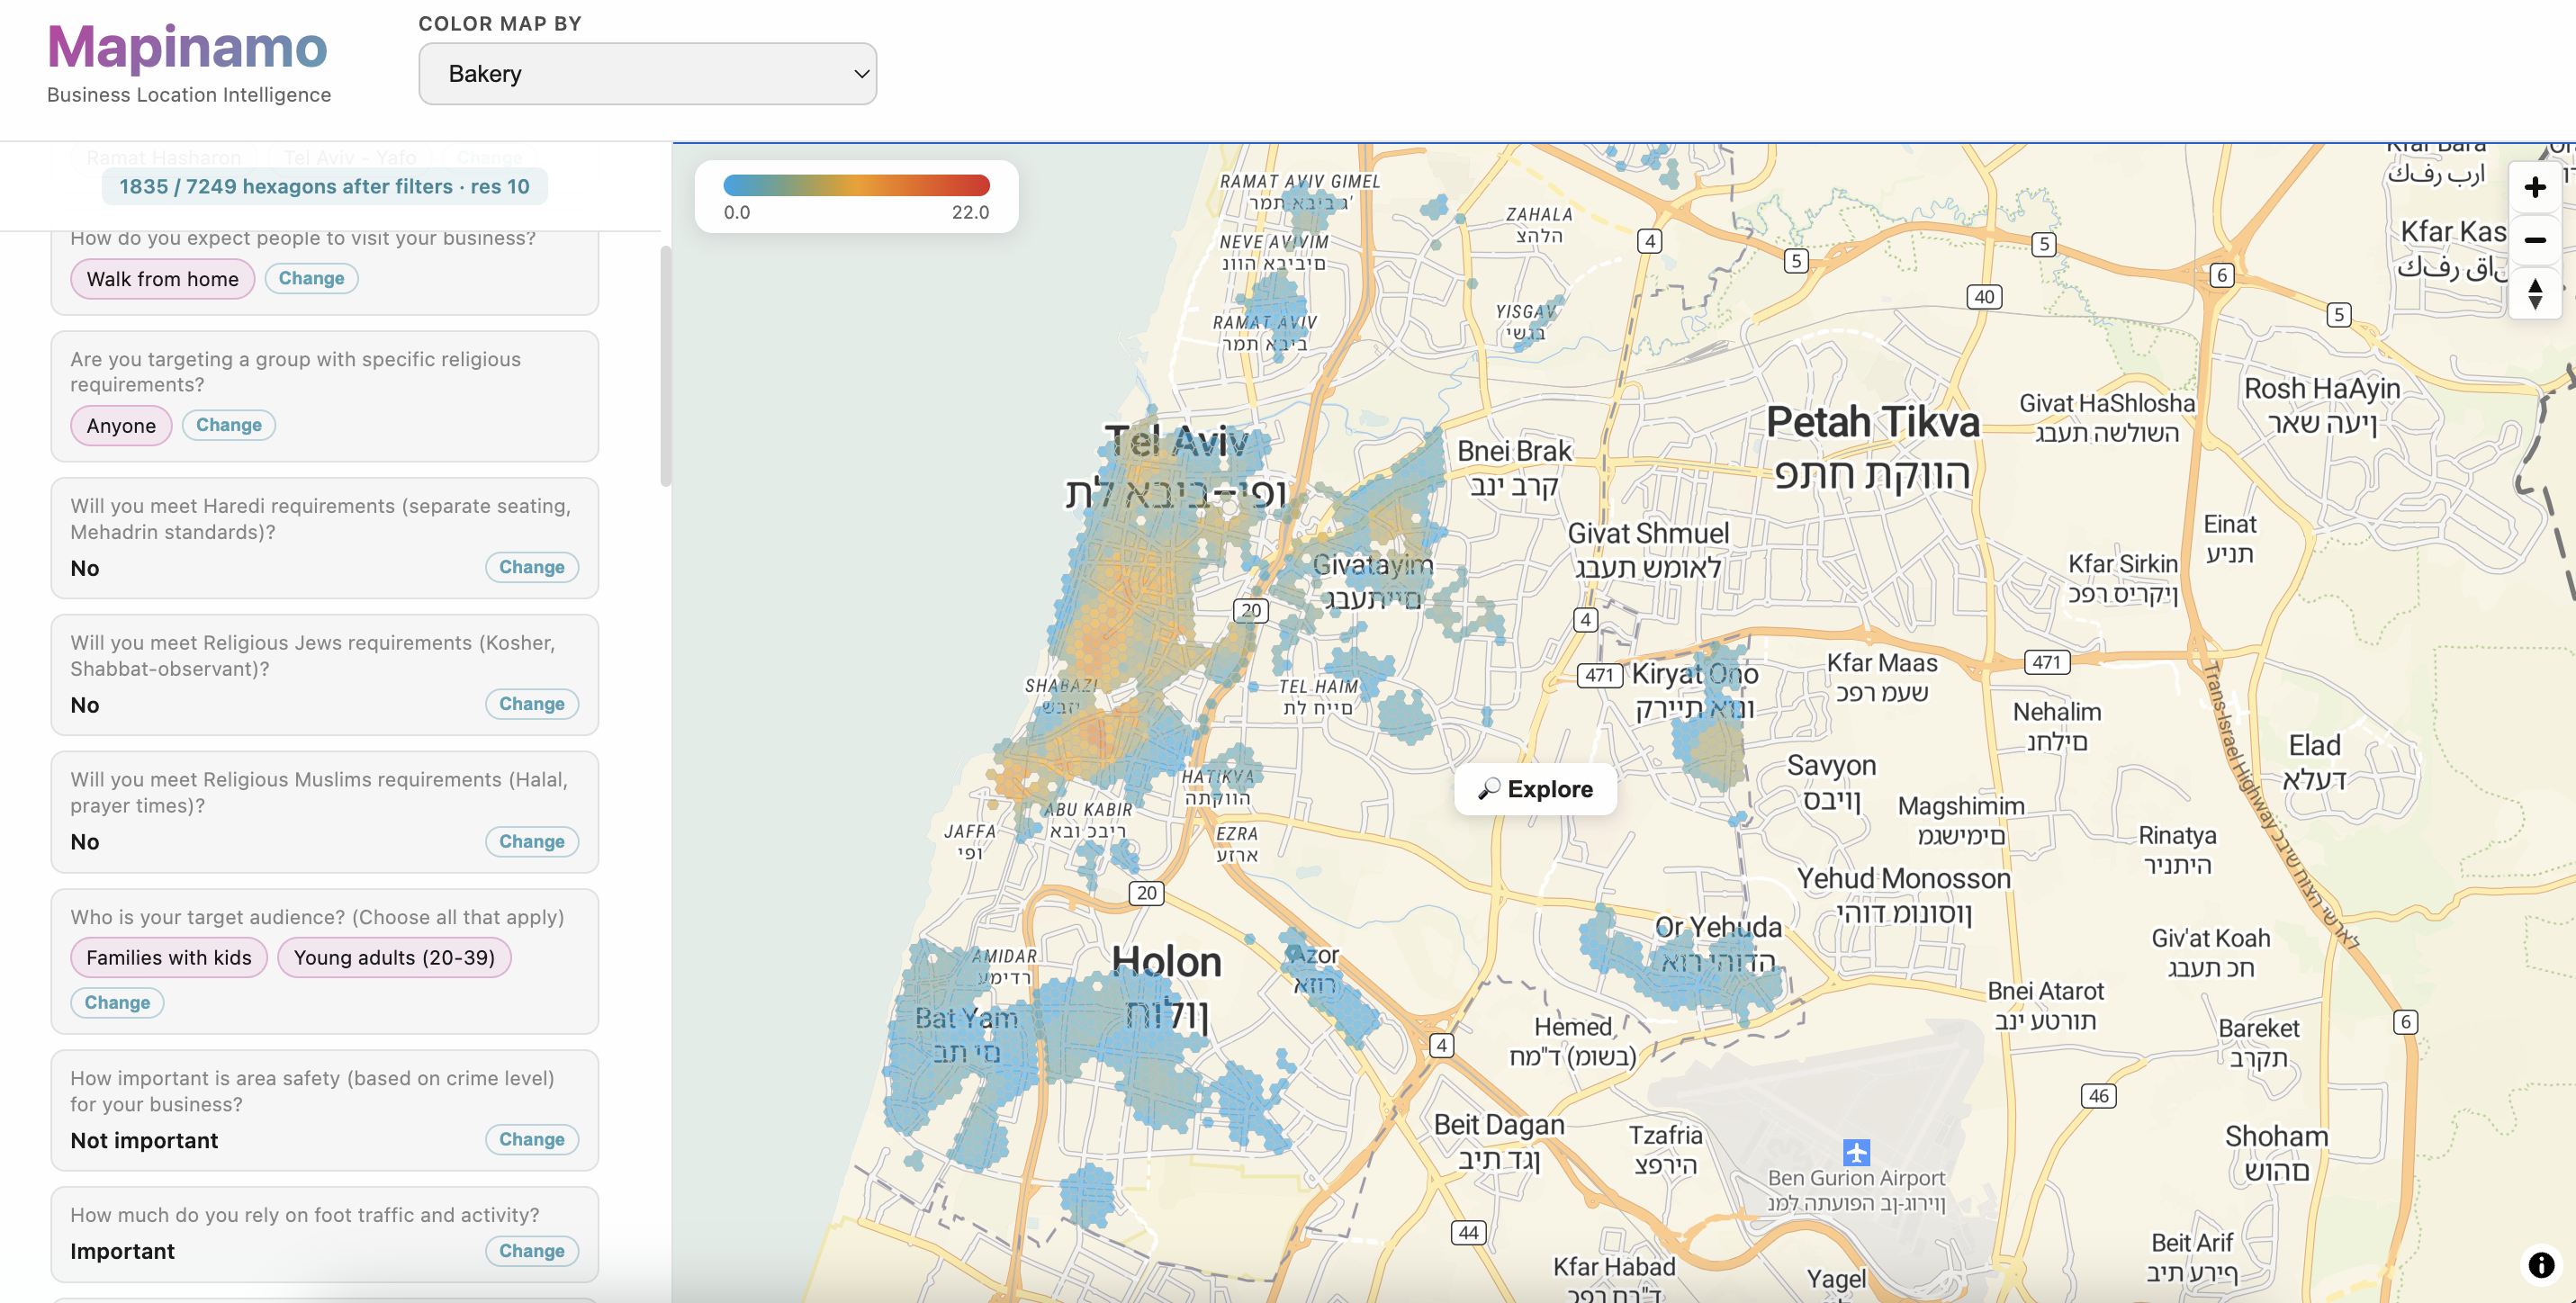
Task: Open map attribution info icon
Action: pos(2540,1264)
